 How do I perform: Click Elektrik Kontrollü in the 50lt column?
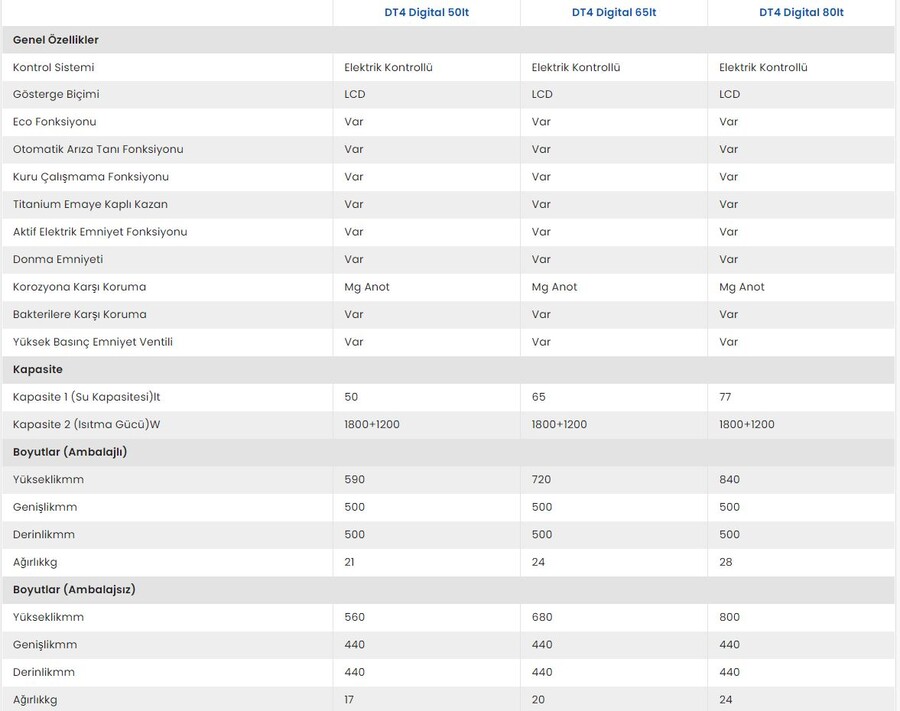(389, 67)
